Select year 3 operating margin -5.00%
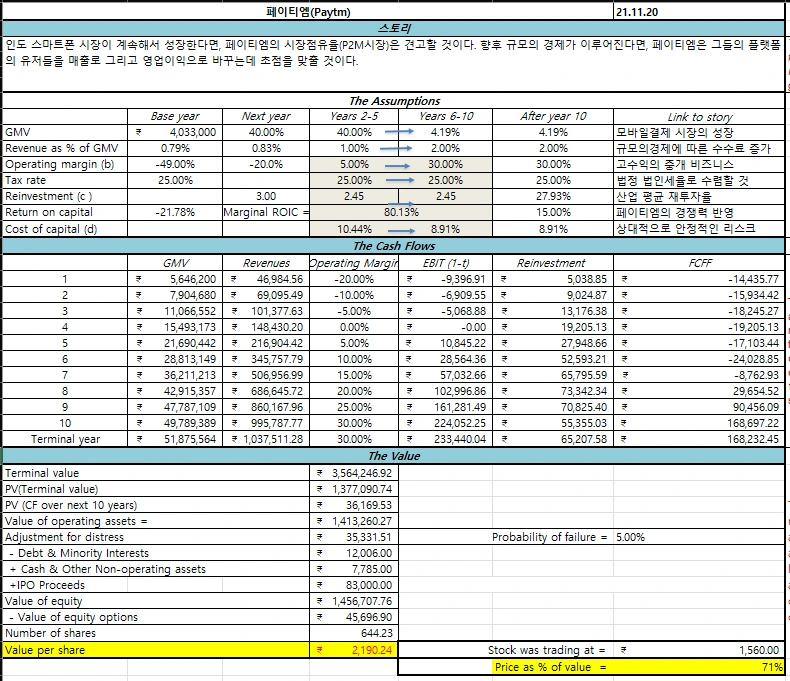 click(x=354, y=311)
